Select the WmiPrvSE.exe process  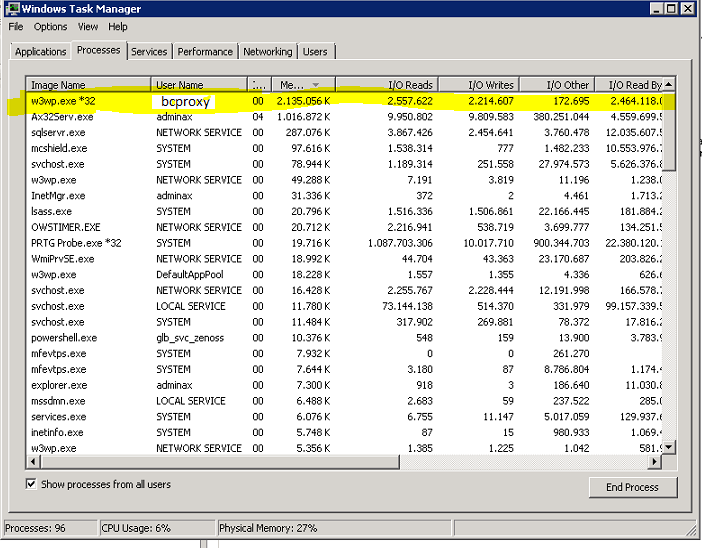click(344, 259)
